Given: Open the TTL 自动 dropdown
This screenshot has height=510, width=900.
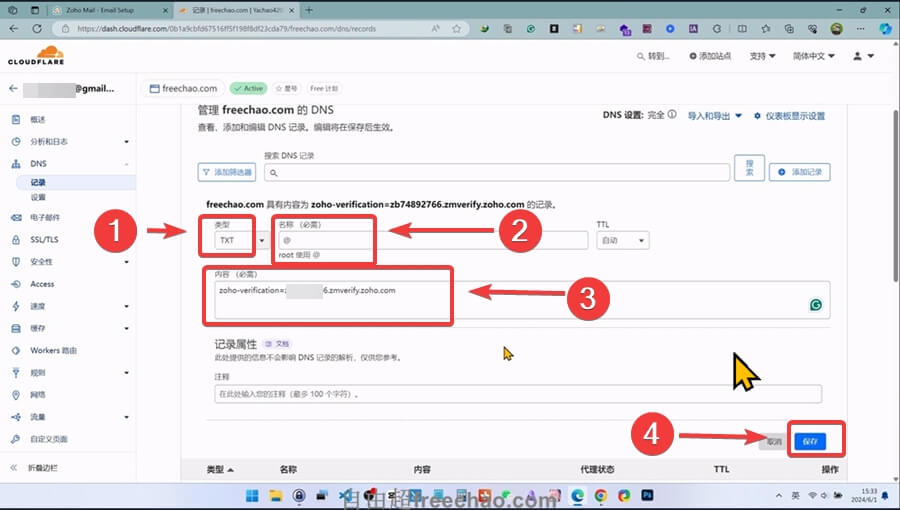Looking at the screenshot, I should pos(623,240).
